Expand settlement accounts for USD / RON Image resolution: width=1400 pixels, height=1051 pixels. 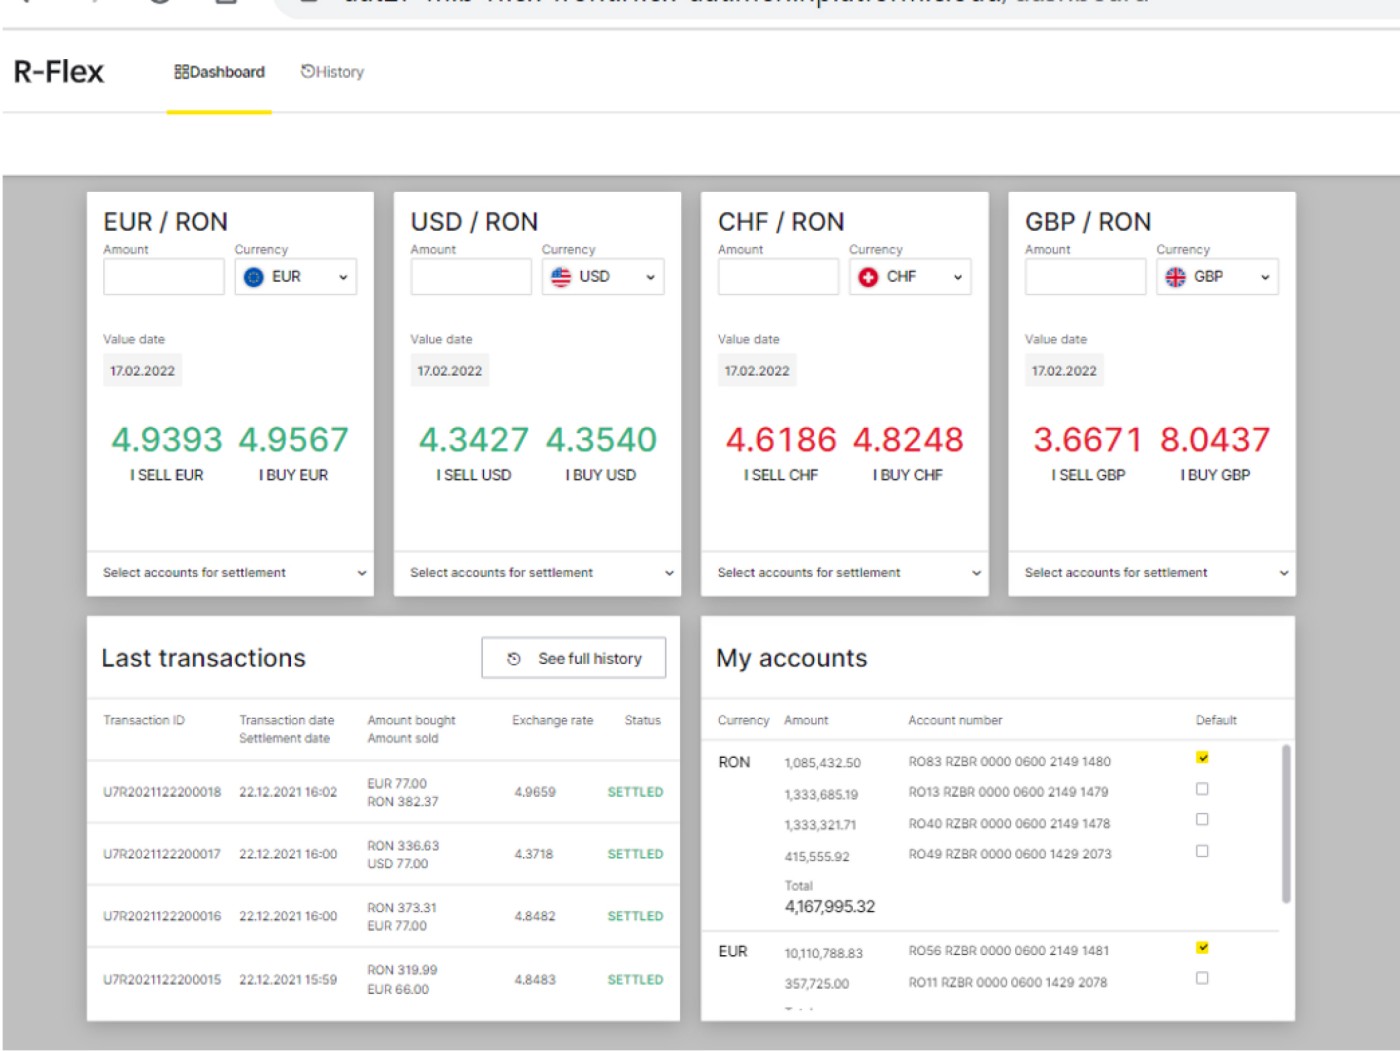pos(537,573)
